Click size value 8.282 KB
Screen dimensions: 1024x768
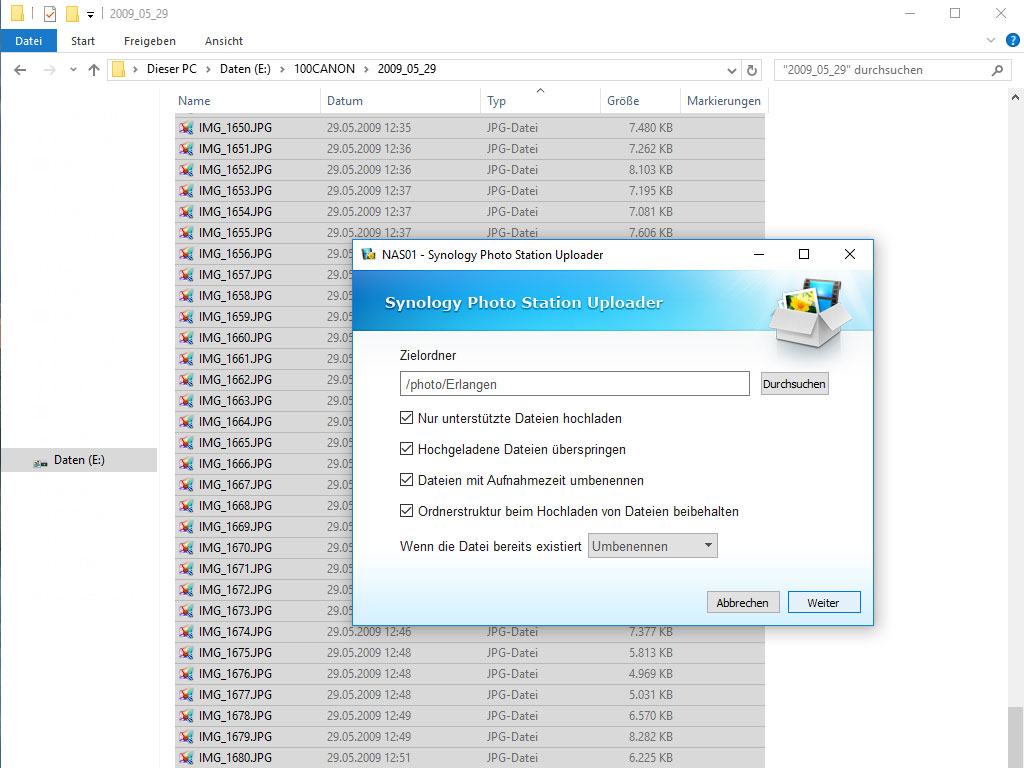[x=650, y=737]
